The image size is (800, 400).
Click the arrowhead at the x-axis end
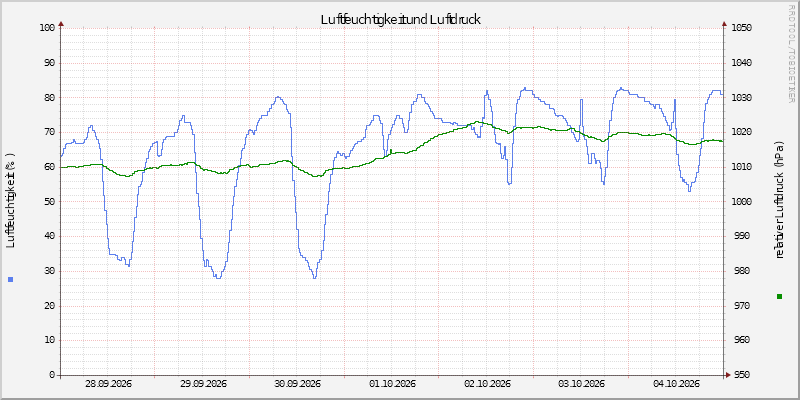click(728, 375)
